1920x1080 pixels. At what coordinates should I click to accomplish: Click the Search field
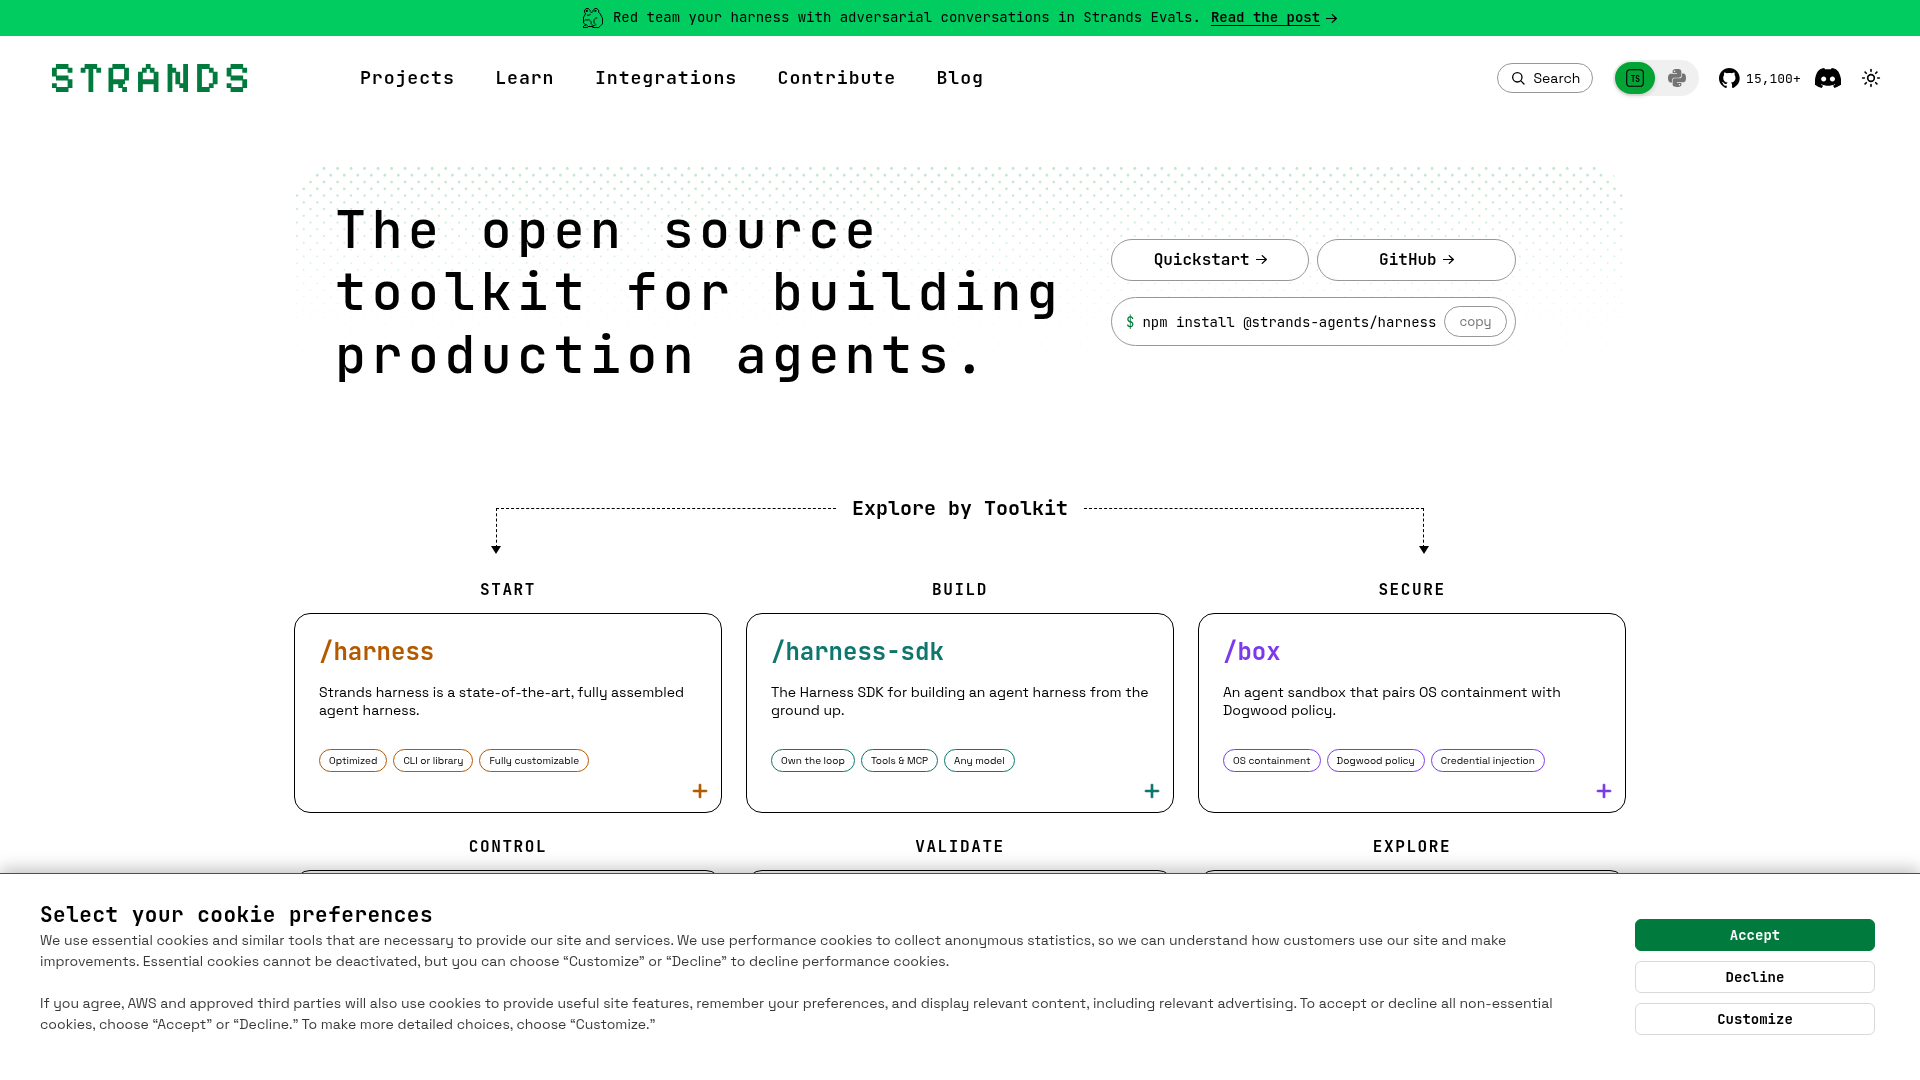1545,78
